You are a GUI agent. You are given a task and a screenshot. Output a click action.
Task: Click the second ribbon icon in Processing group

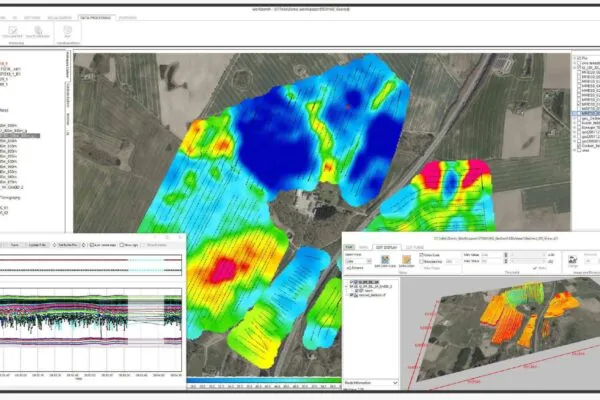pyautogui.click(x=38, y=32)
